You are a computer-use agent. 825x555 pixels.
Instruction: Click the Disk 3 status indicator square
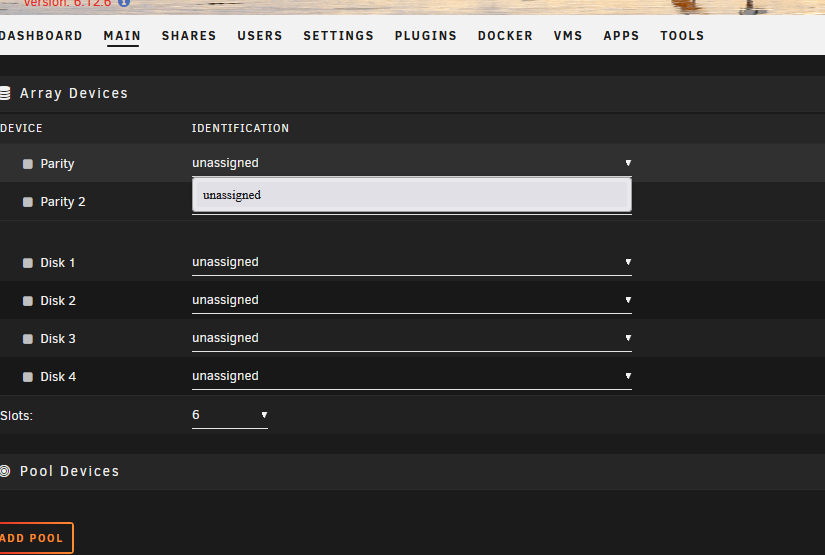tap(28, 339)
